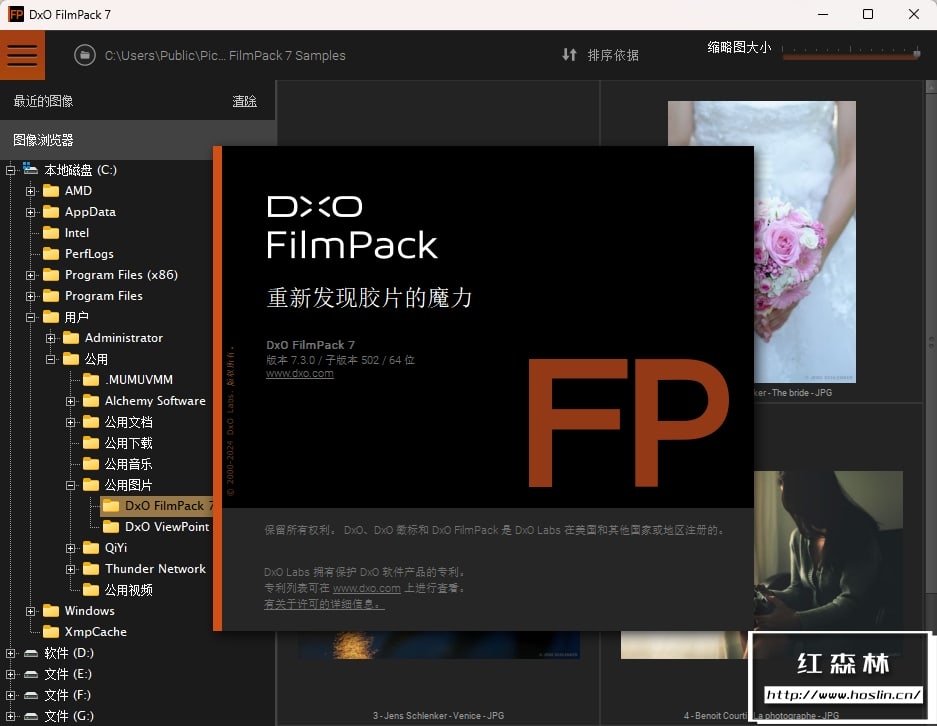Expand the QiYi folder node
This screenshot has height=726, width=937.
pos(71,549)
